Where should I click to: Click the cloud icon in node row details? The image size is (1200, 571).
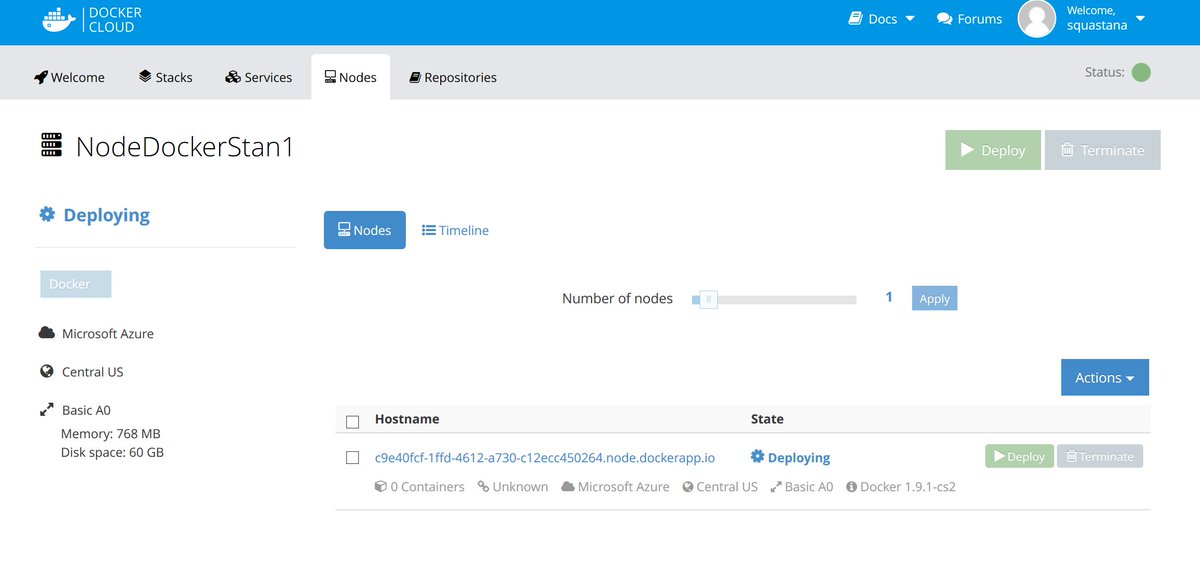coord(568,487)
